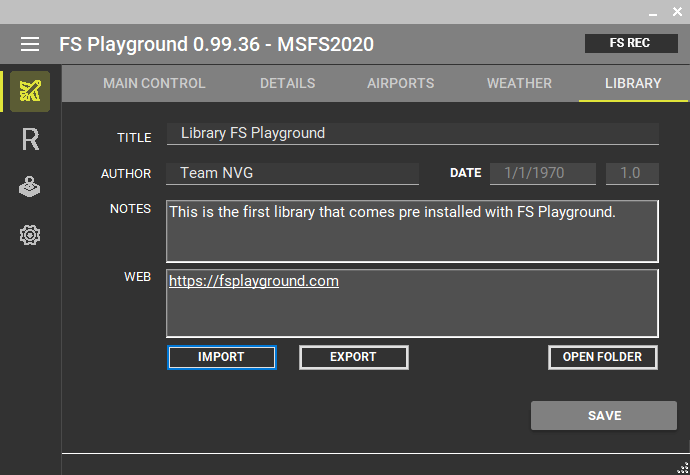Open the hamburger menu
The height and width of the screenshot is (475, 690).
pyautogui.click(x=30, y=44)
